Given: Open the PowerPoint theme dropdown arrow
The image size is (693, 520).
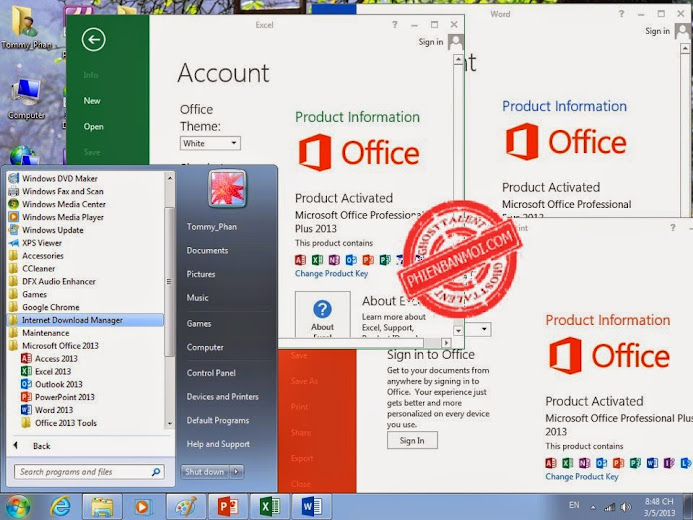Looking at the screenshot, I should coord(484,329).
